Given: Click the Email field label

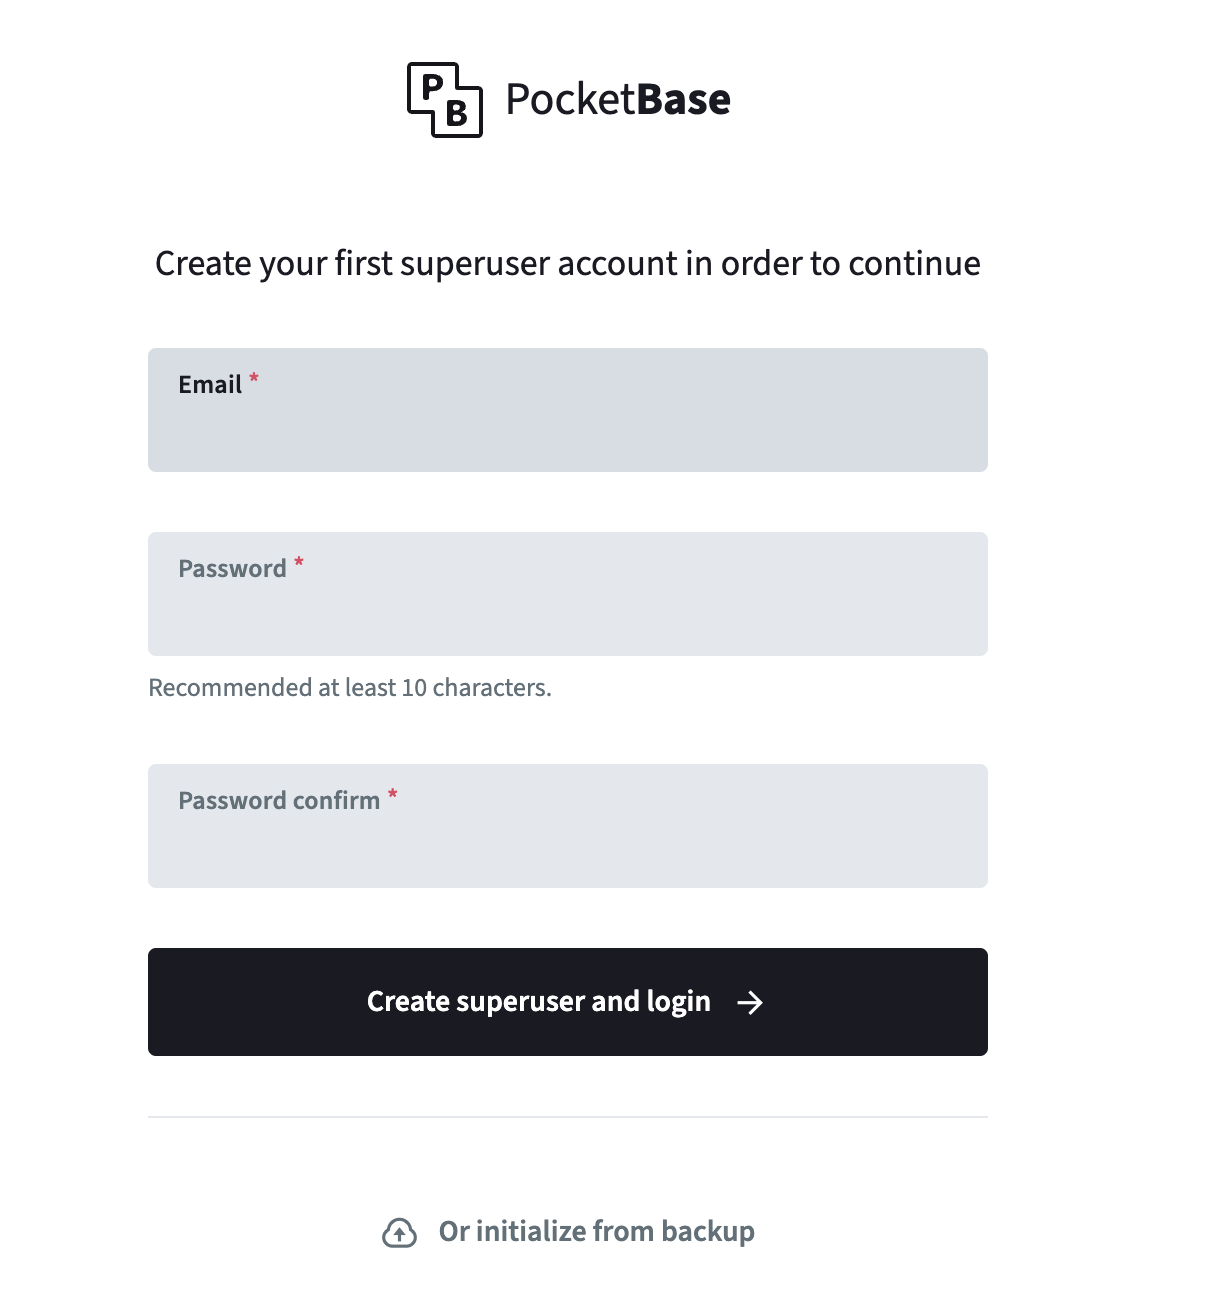Looking at the screenshot, I should [209, 384].
